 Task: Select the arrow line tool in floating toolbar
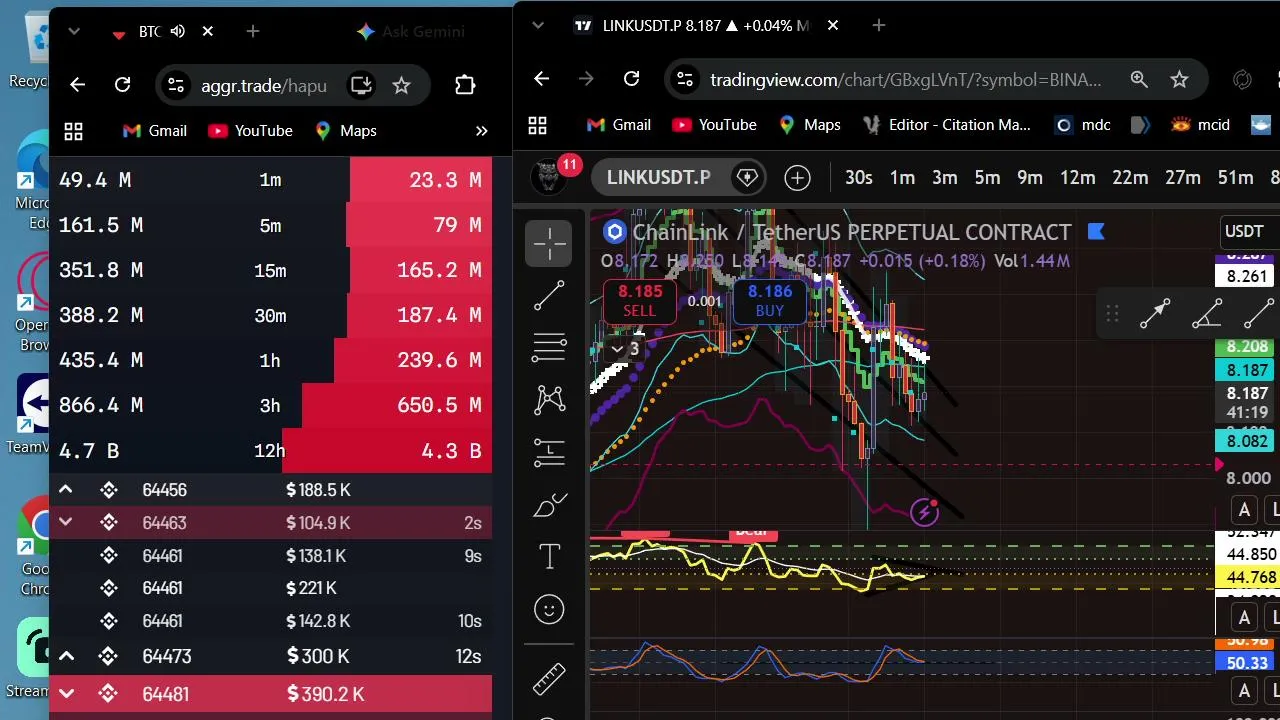(x=1155, y=314)
